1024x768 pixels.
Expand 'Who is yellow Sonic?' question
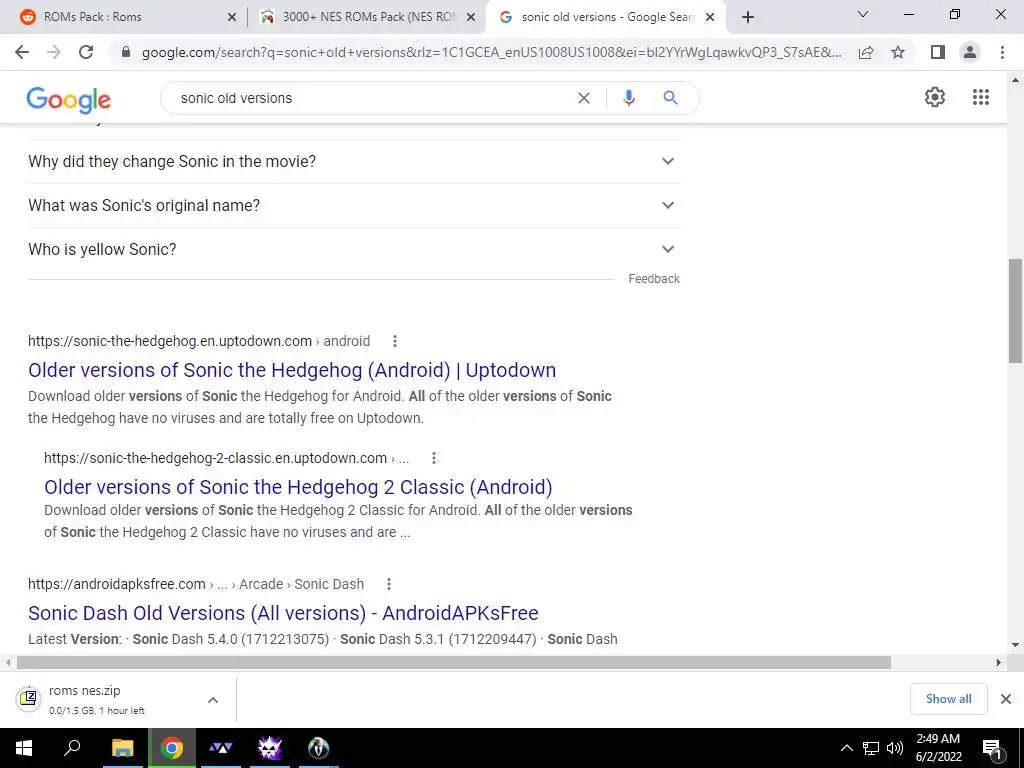pos(354,249)
